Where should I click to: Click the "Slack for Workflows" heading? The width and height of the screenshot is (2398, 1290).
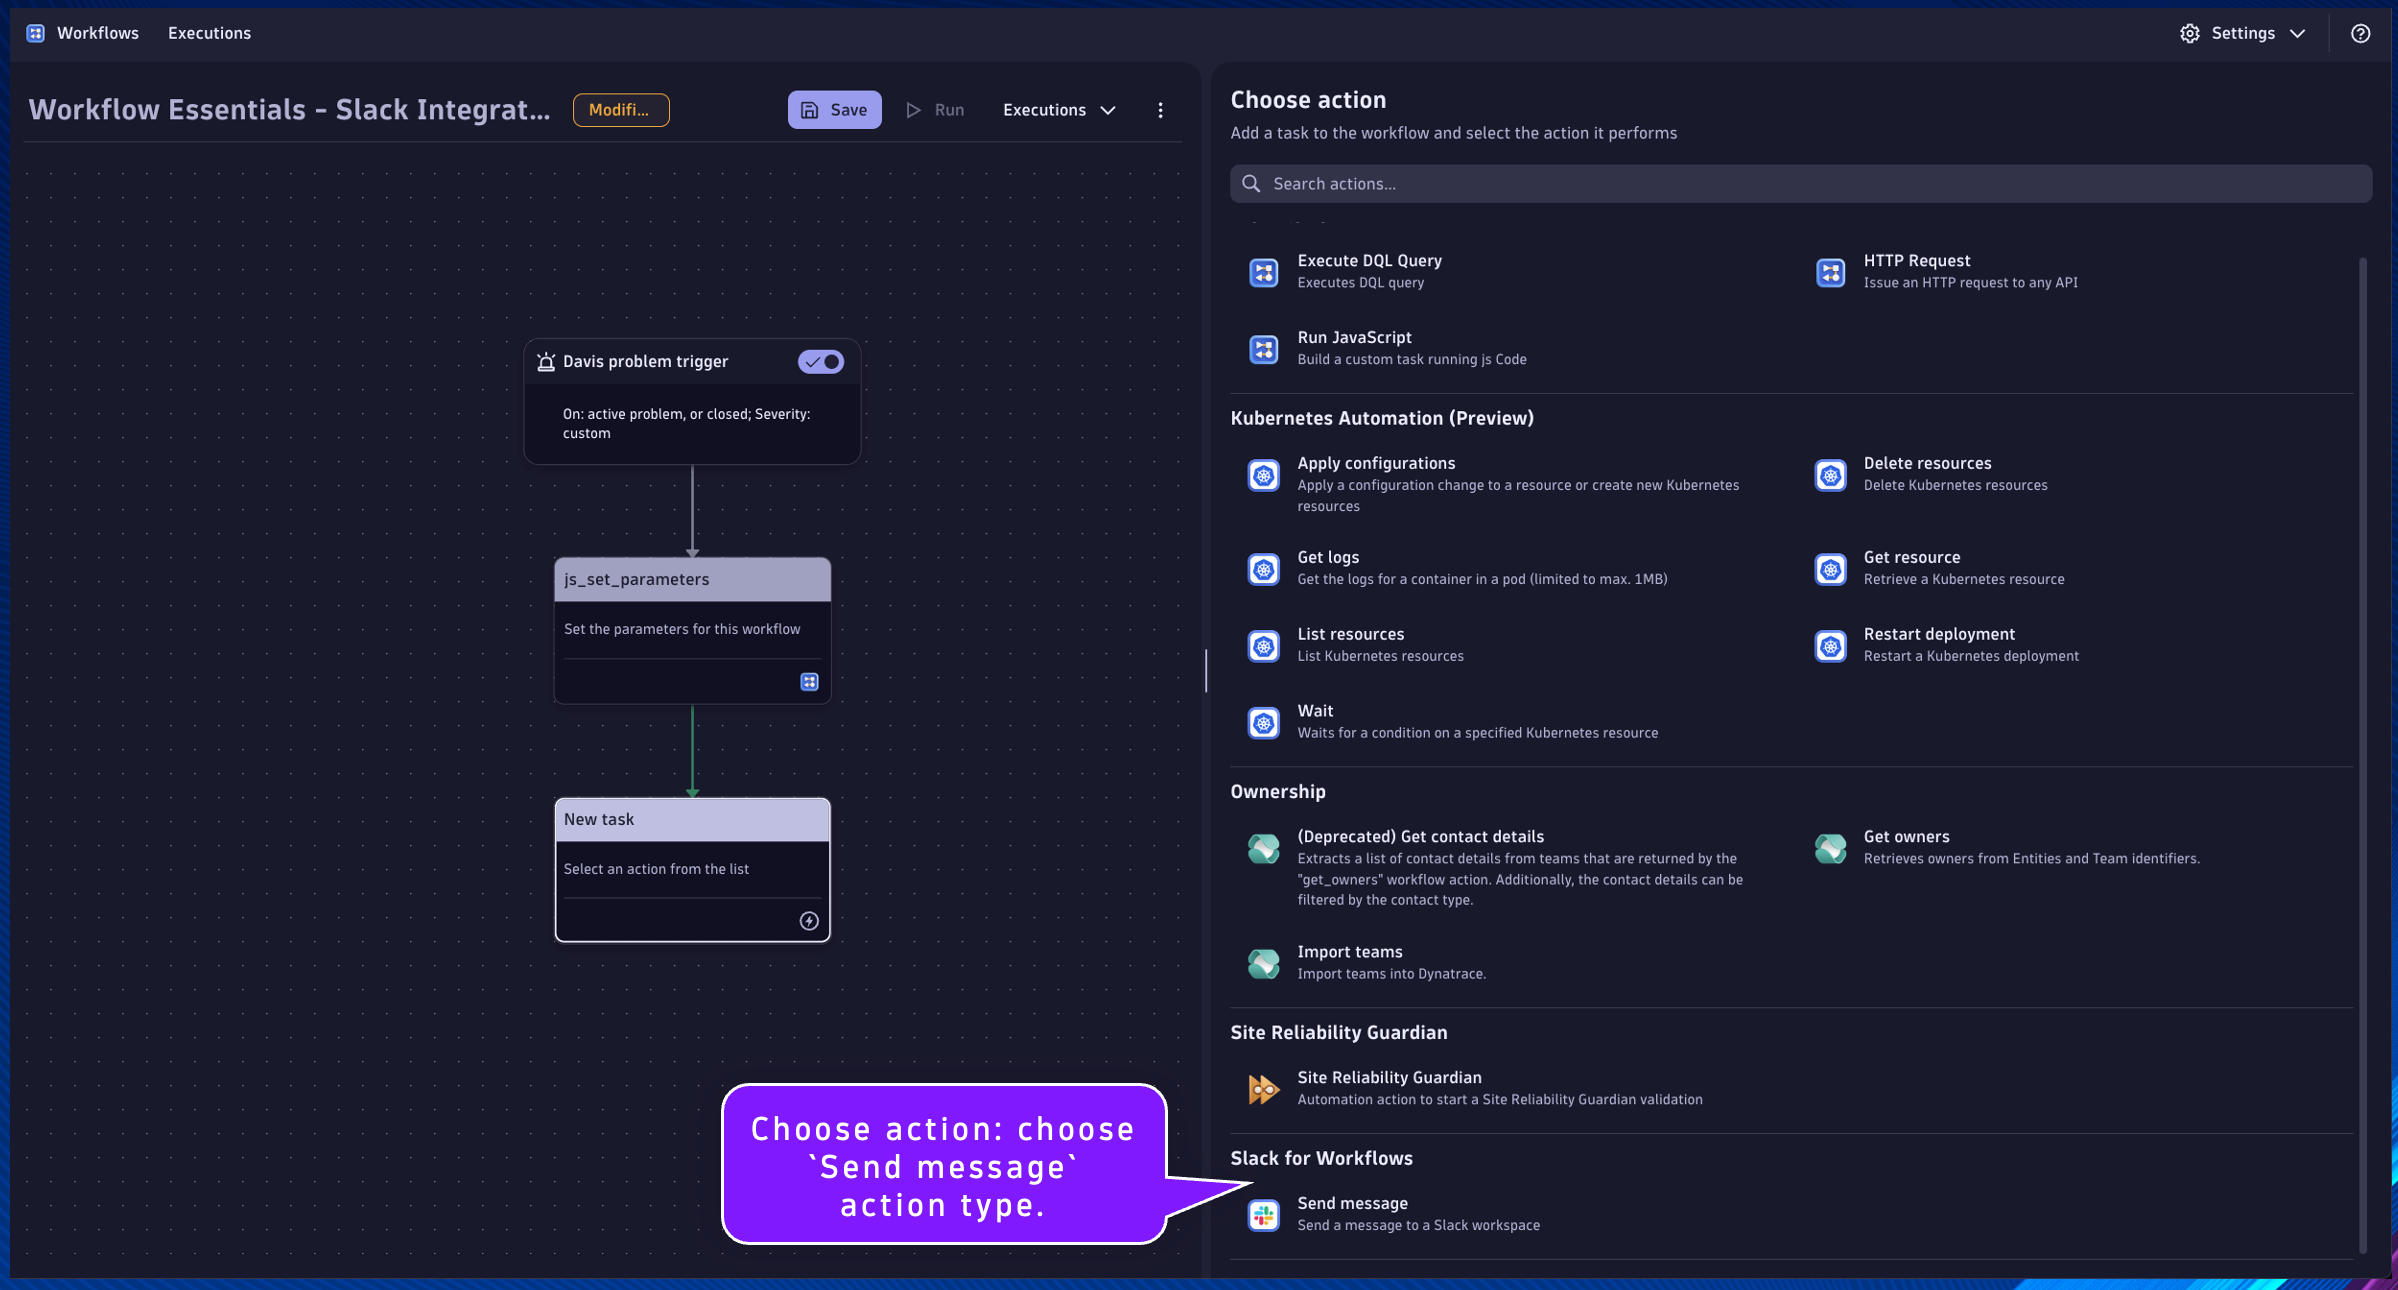(x=1321, y=1159)
